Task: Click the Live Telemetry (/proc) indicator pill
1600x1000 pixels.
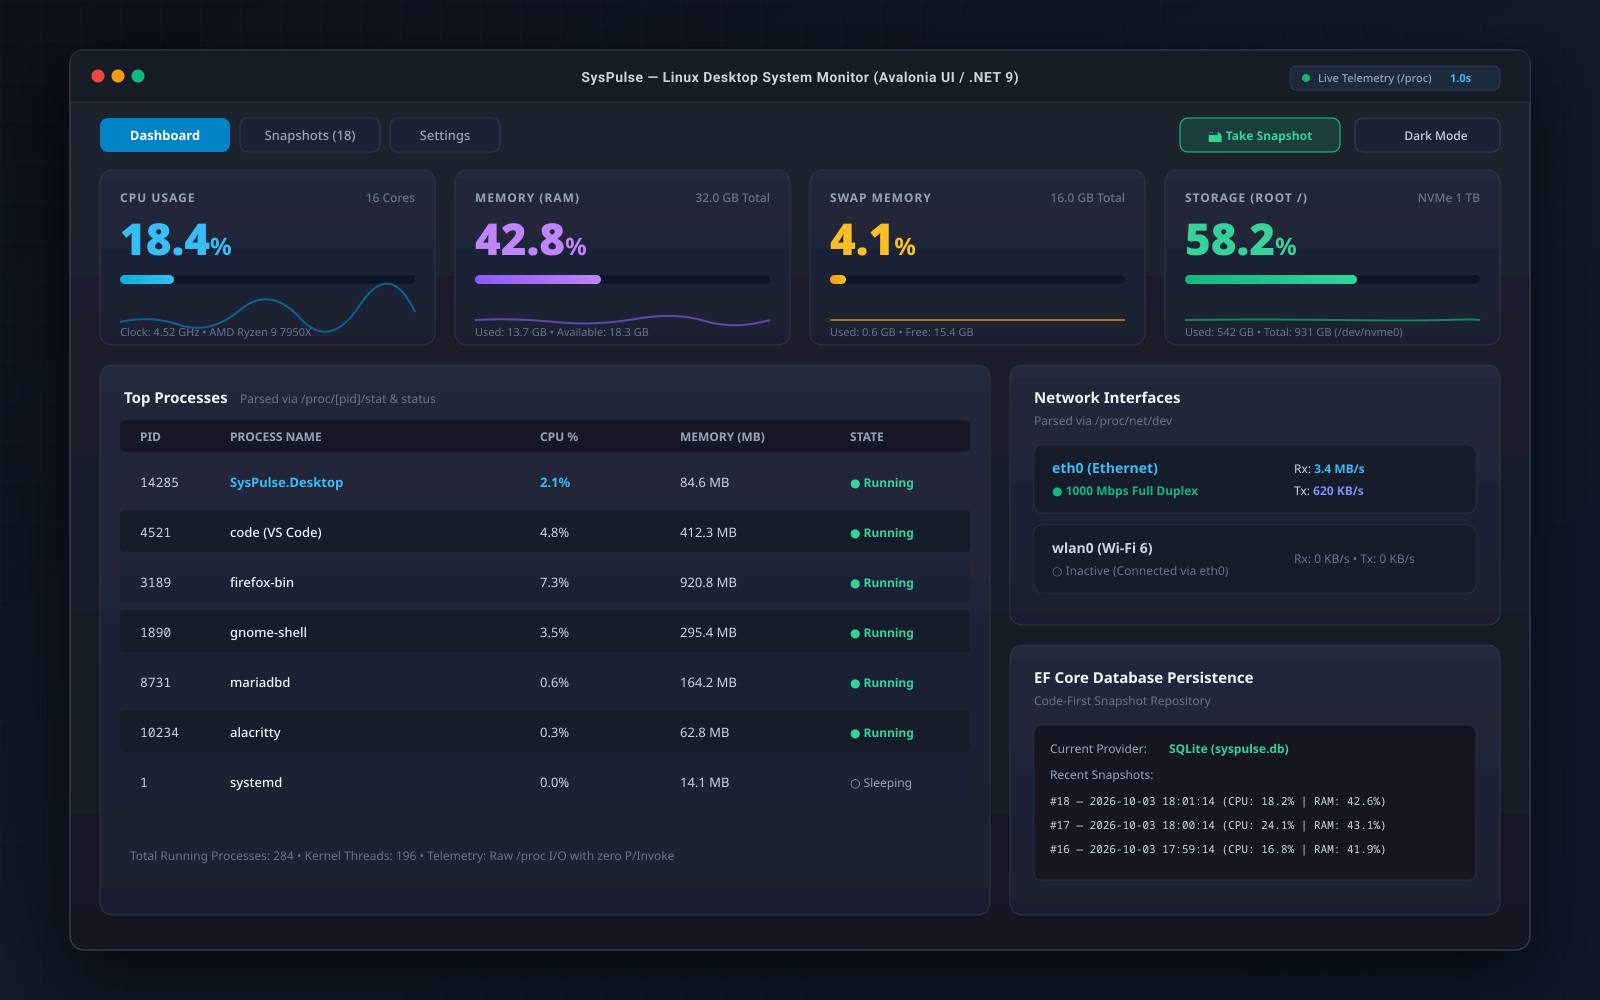Action: coord(1395,78)
